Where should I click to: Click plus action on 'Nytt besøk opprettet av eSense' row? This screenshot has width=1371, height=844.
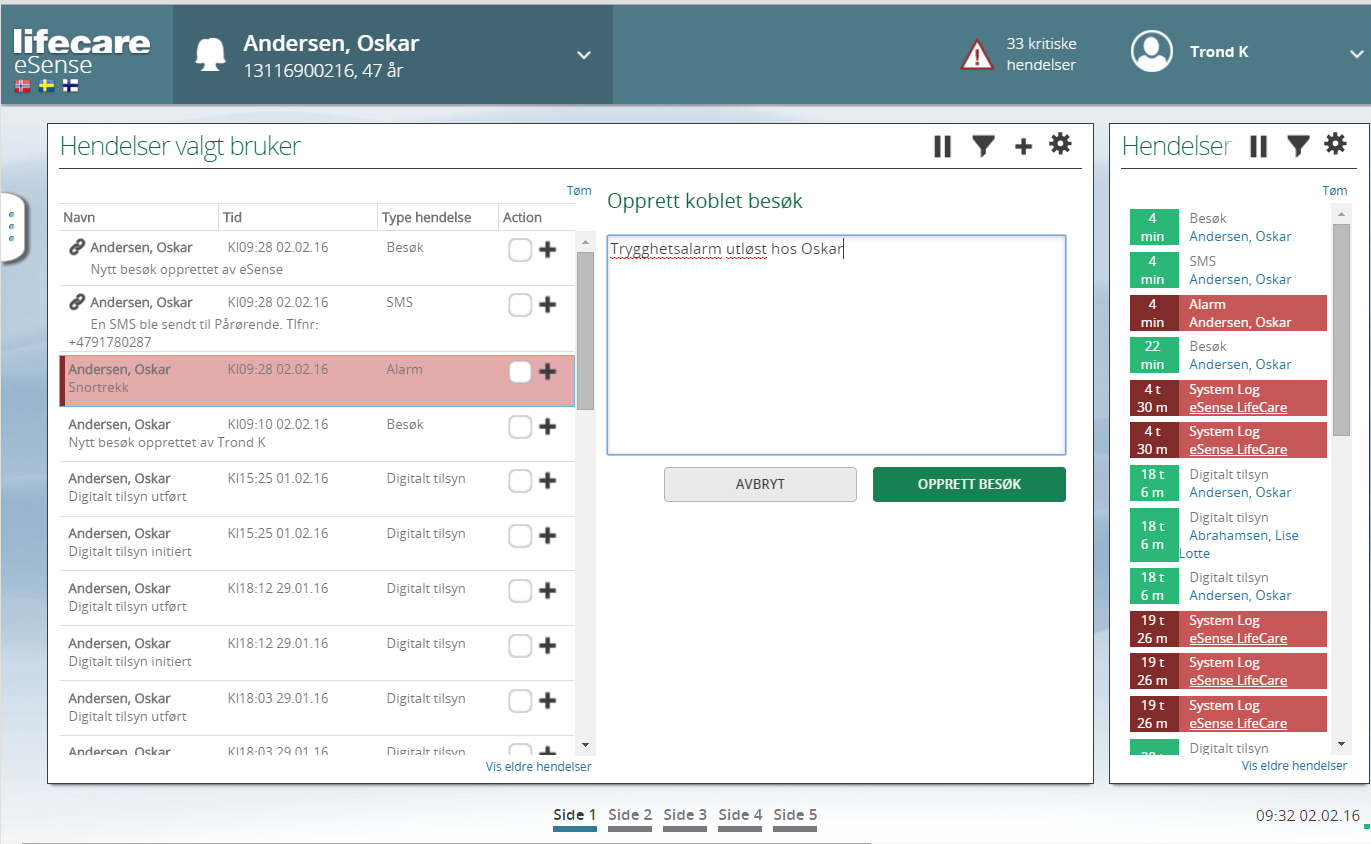pyautogui.click(x=547, y=250)
